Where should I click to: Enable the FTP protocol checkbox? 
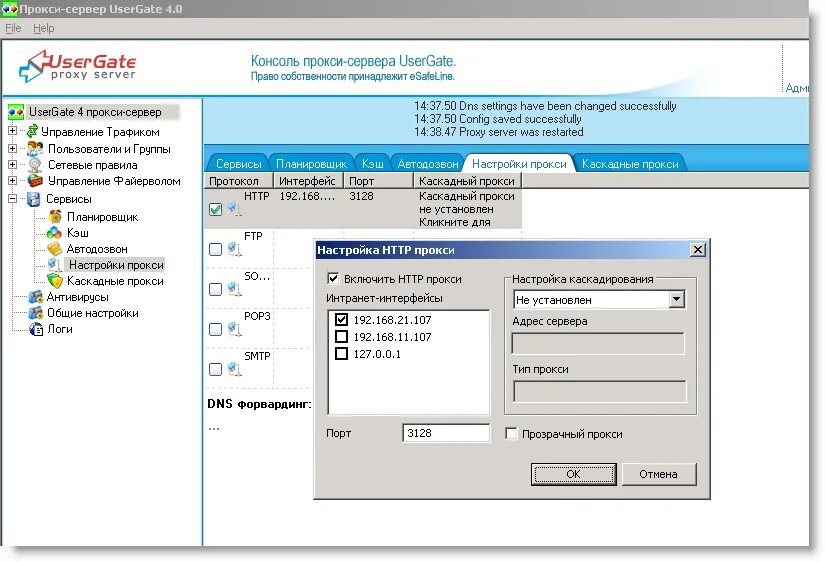click(x=215, y=249)
